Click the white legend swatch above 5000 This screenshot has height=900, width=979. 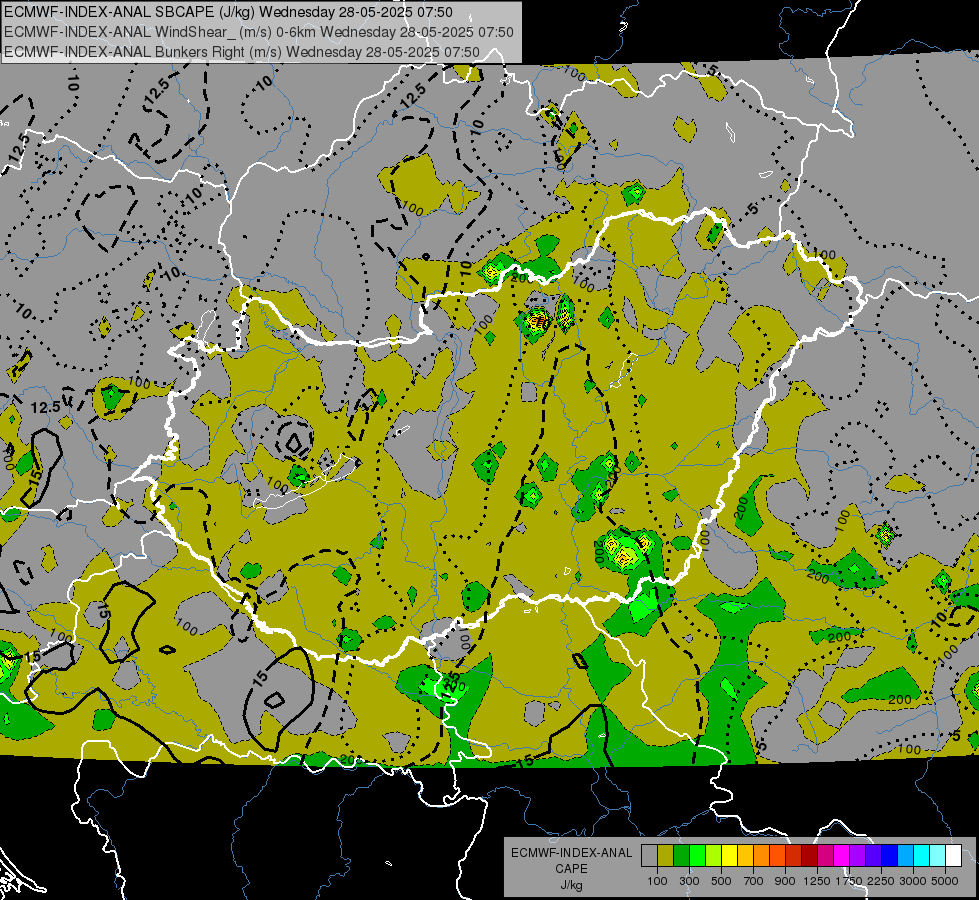pyautogui.click(x=954, y=855)
